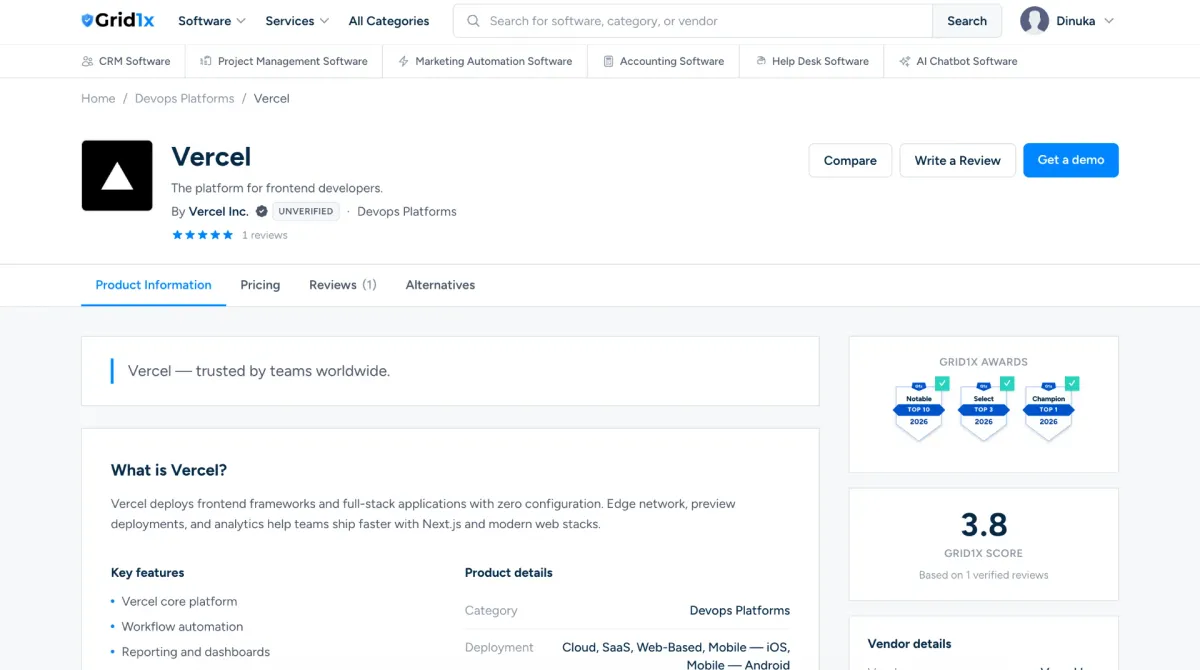Click 'Vercel — trusted by teams worldwide.' quote
Viewport: 1200px width, 670px height.
259,371
